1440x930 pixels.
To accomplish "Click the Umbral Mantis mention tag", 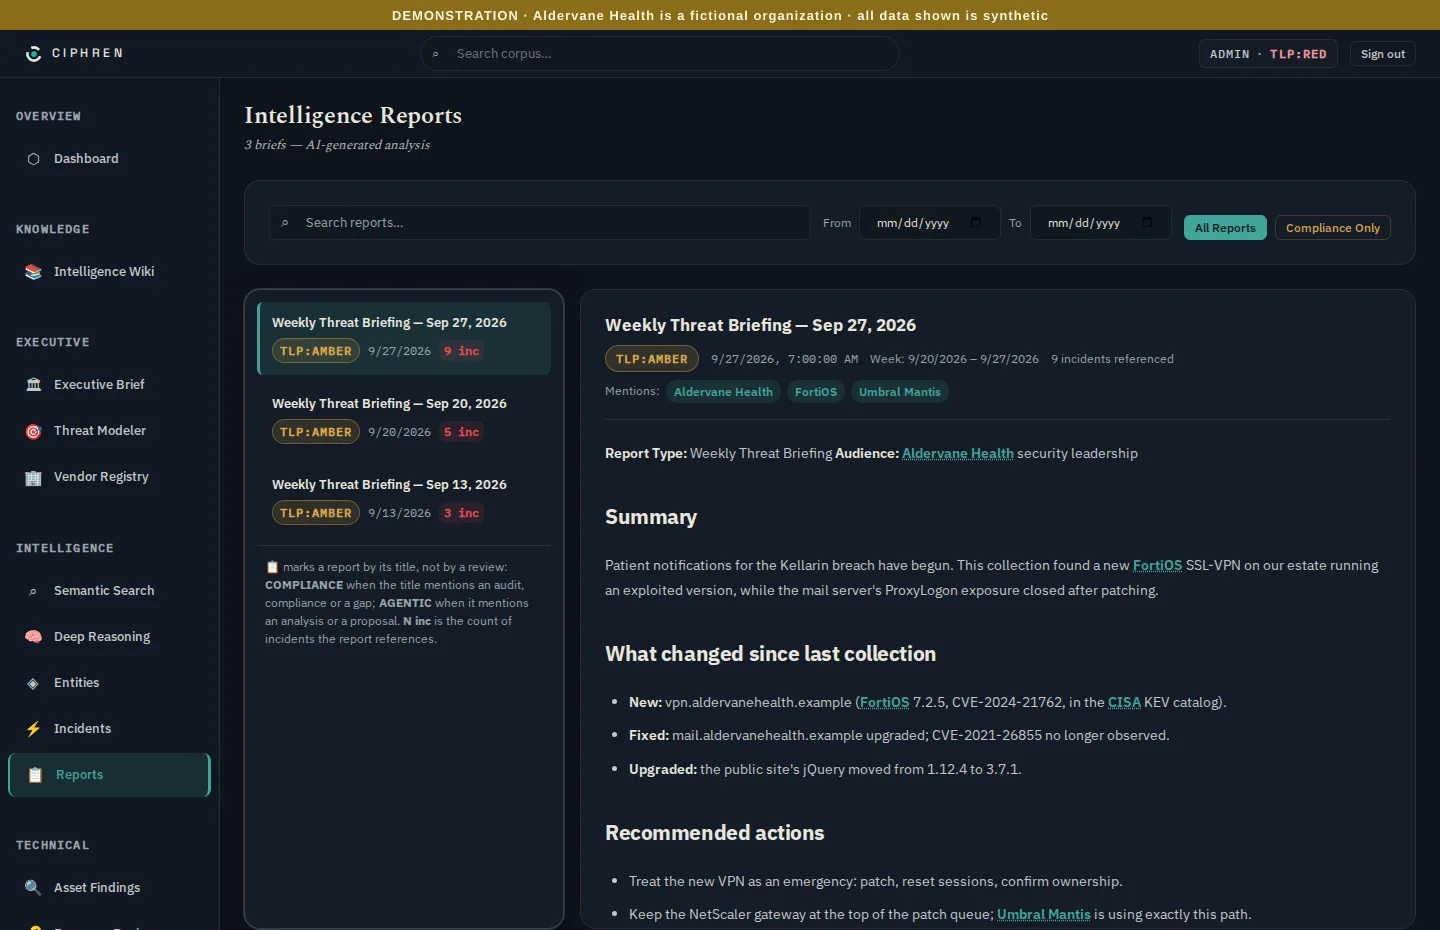I will (x=900, y=392).
